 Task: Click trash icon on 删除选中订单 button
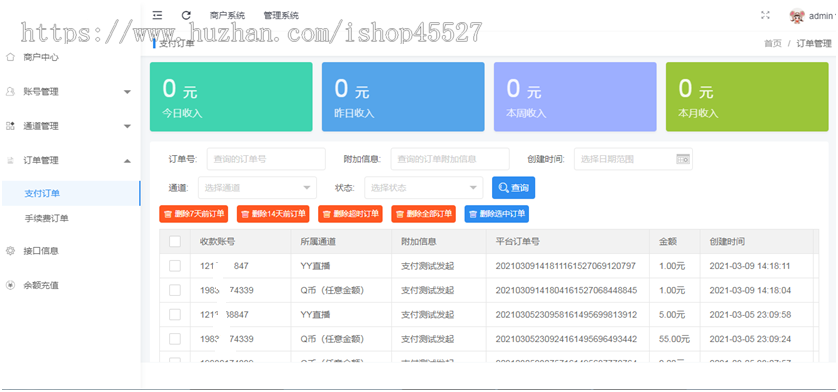pyautogui.click(x=472, y=214)
